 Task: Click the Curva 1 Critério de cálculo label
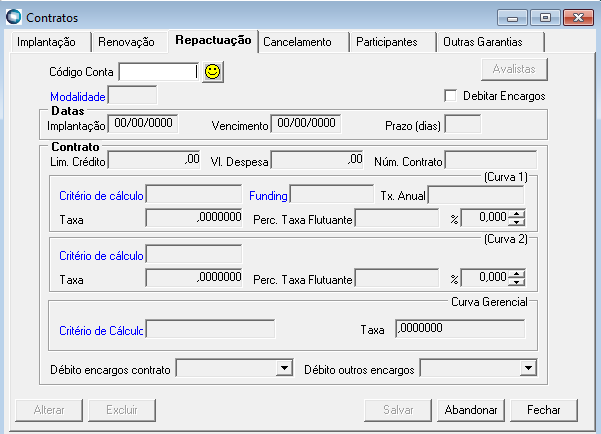[101, 196]
